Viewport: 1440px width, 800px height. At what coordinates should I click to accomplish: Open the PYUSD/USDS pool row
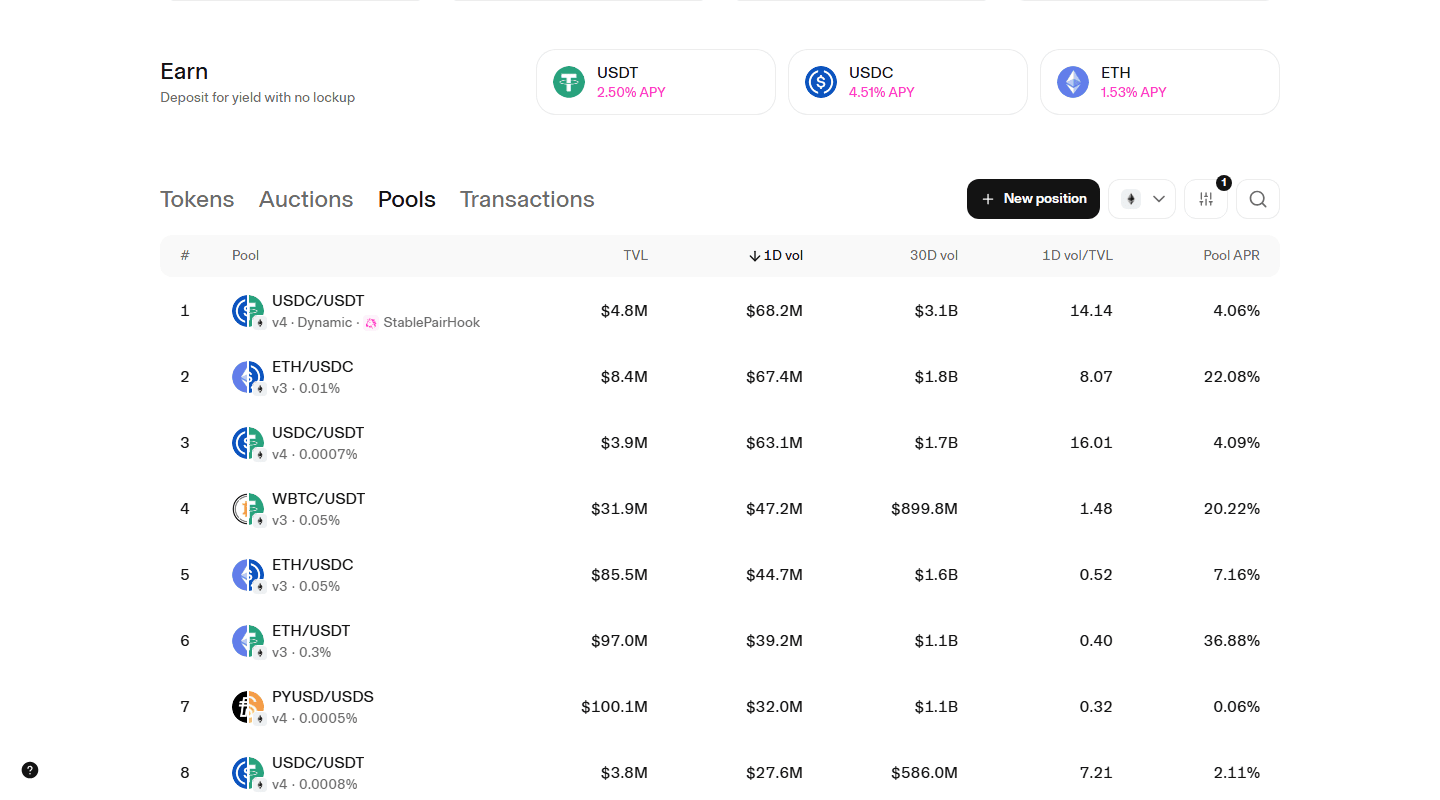[720, 707]
